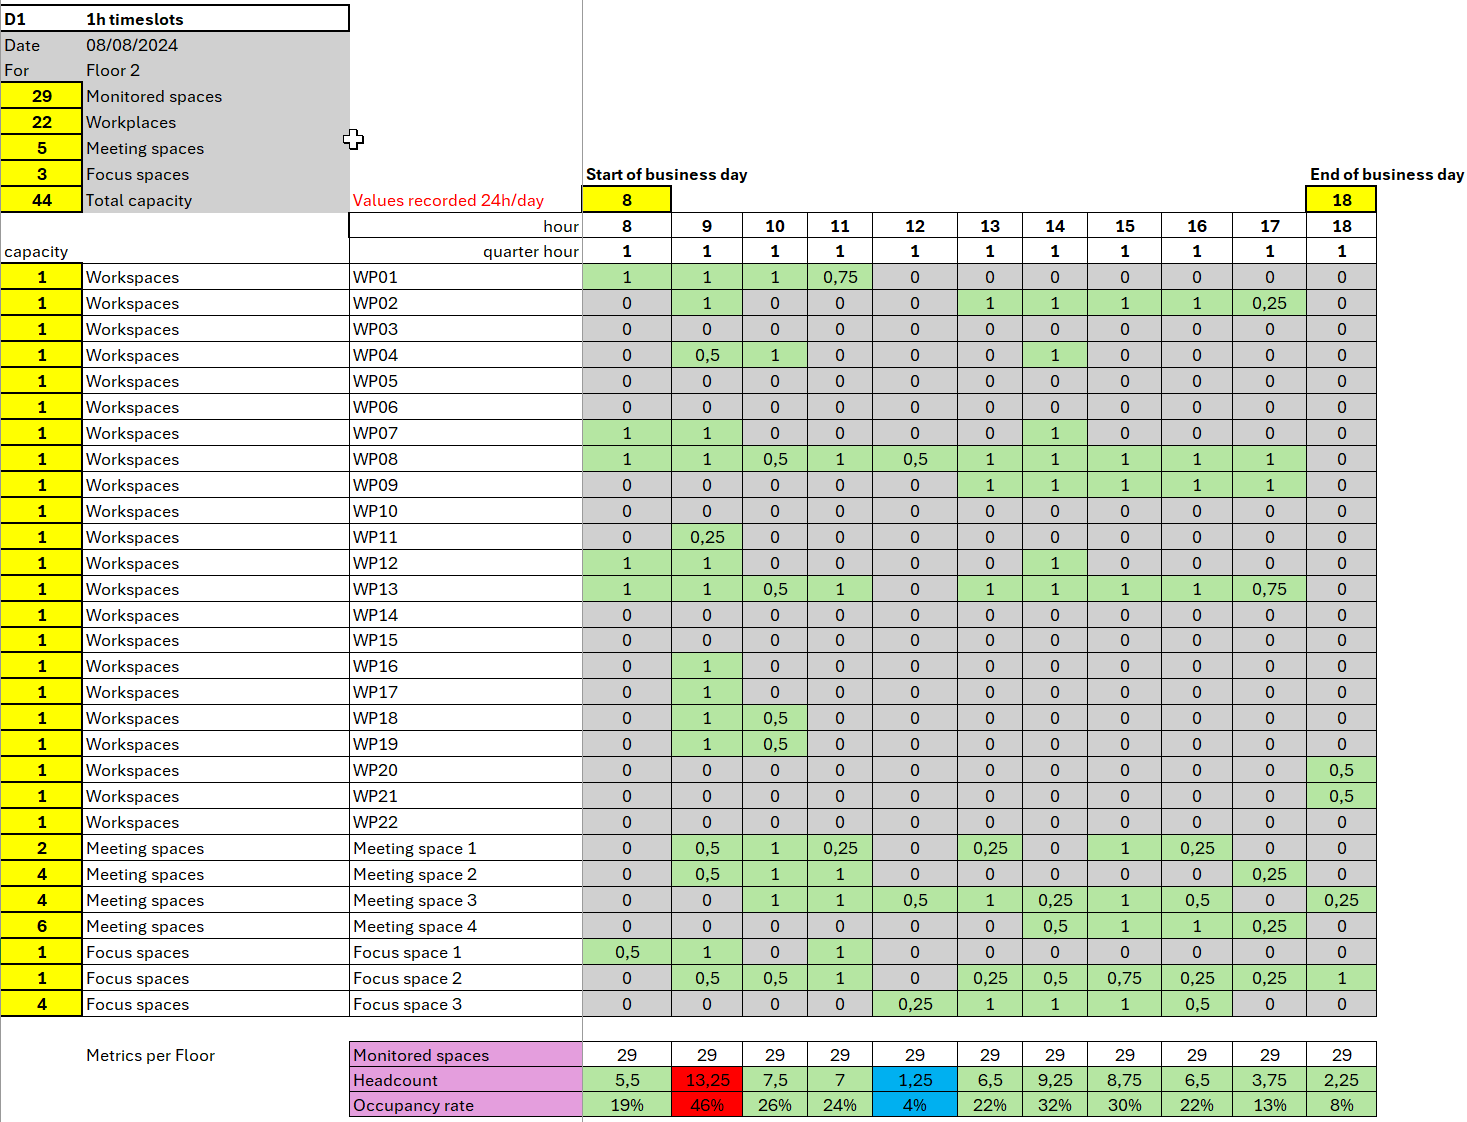Image resolution: width=1467 pixels, height=1122 pixels.
Task: Click the red occupancy cell 46%
Action: [x=707, y=1105]
